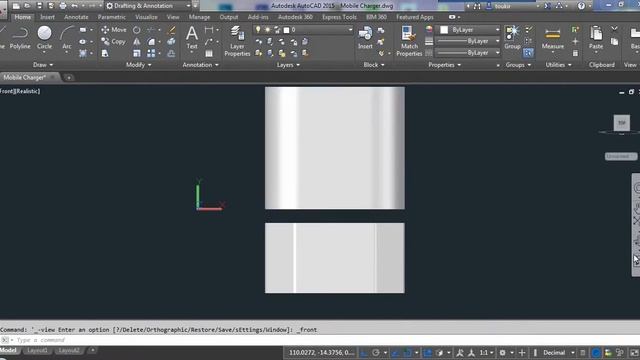Open the layer name dropdown showing 0
The width and height of the screenshot is (640, 360).
(303, 30)
